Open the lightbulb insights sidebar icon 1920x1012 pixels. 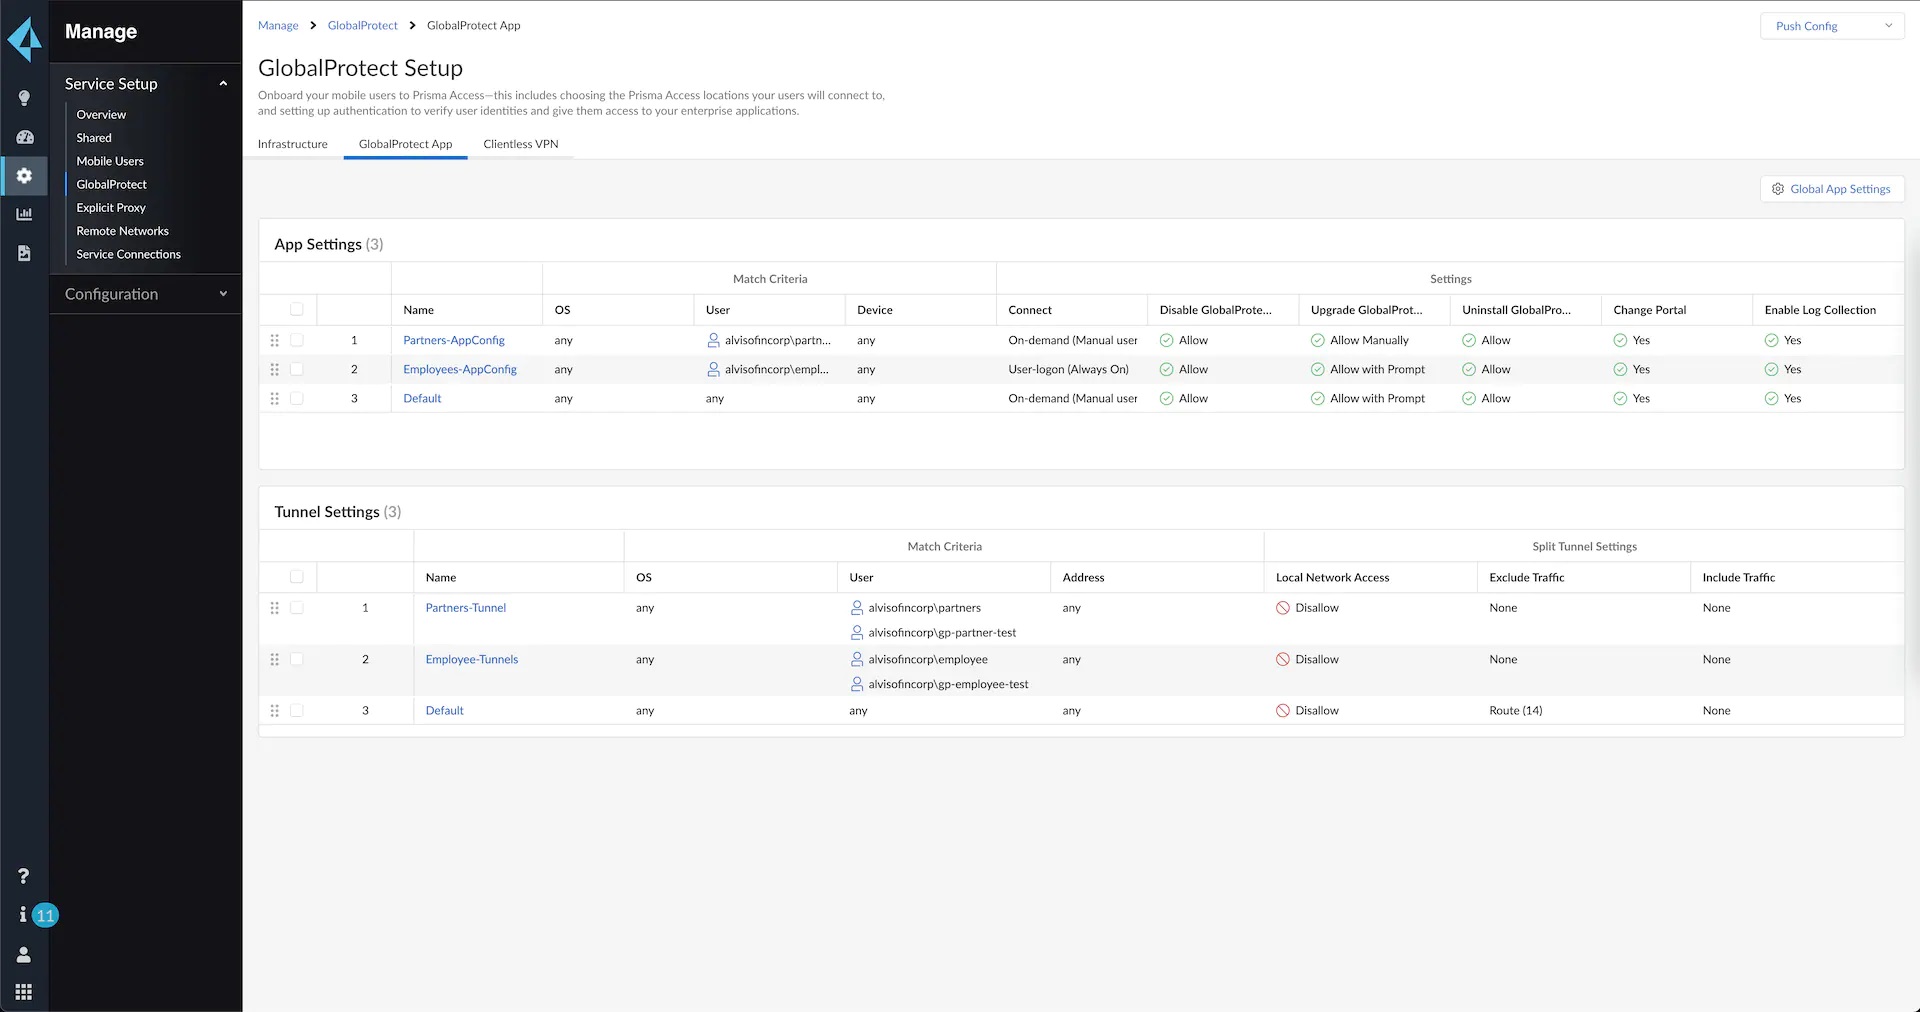click(24, 98)
